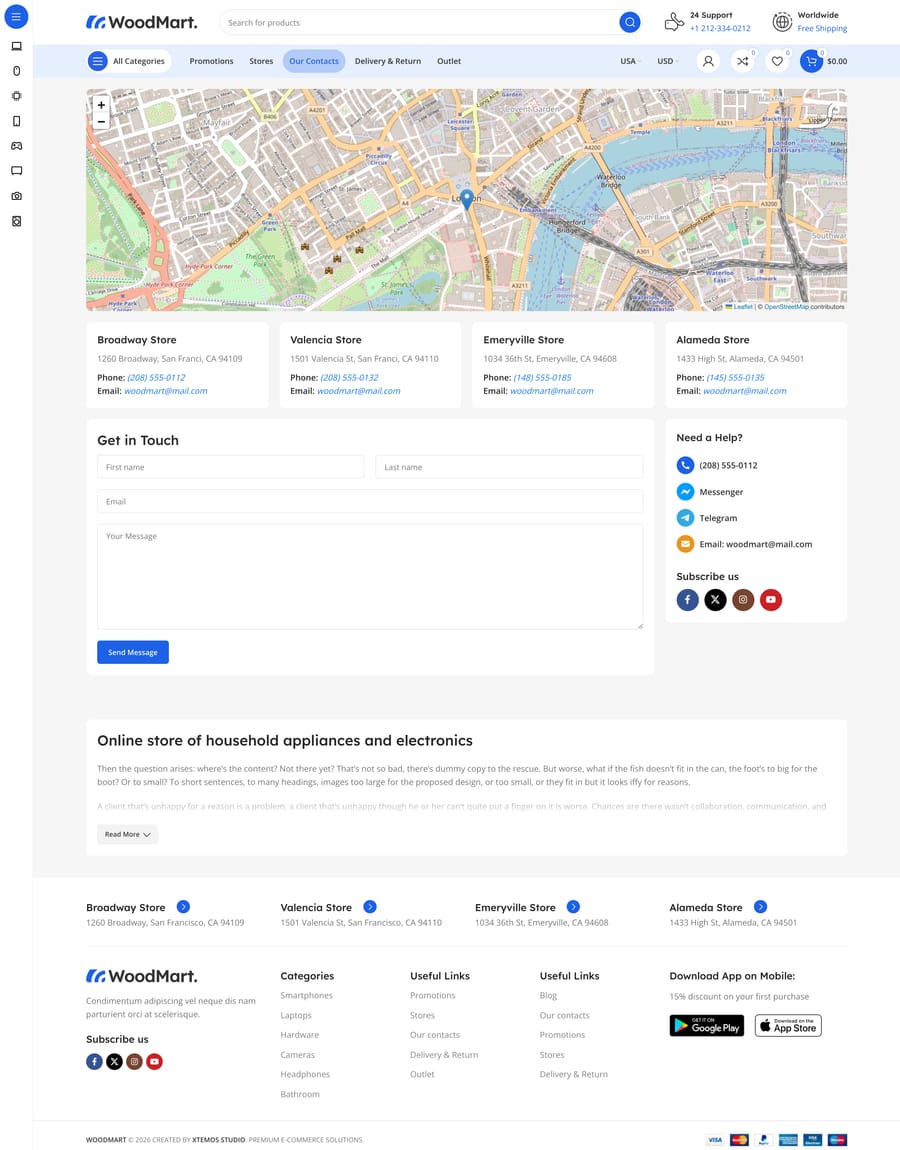This screenshot has height=1150, width=900.
Task: Click Get it on Google Play badge
Action: tap(706, 1025)
